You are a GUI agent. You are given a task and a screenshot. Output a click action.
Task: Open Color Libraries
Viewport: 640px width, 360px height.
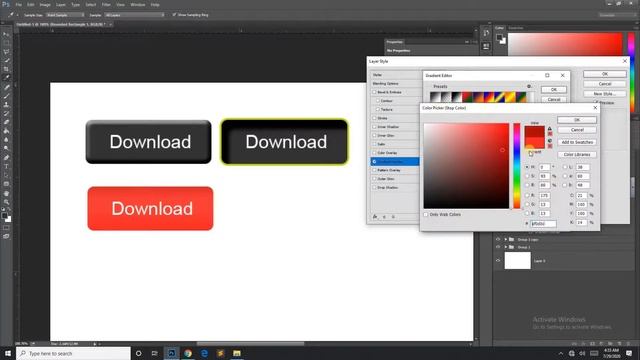point(577,155)
